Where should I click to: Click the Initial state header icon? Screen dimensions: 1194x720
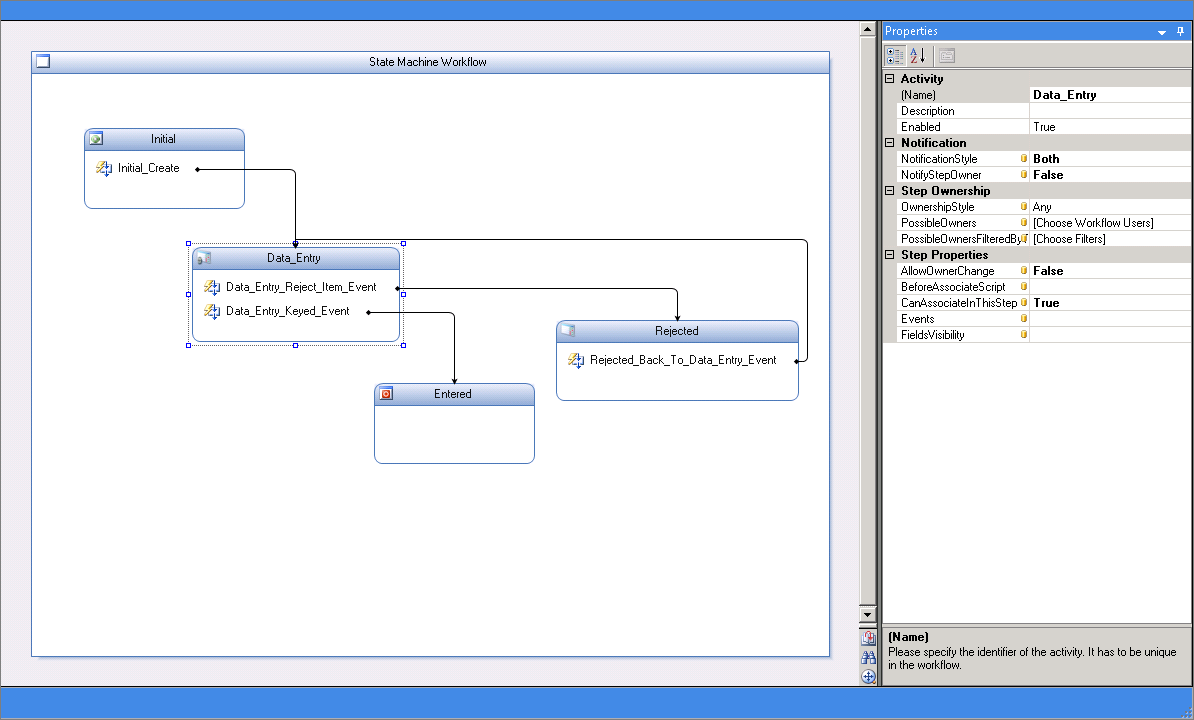point(96,139)
